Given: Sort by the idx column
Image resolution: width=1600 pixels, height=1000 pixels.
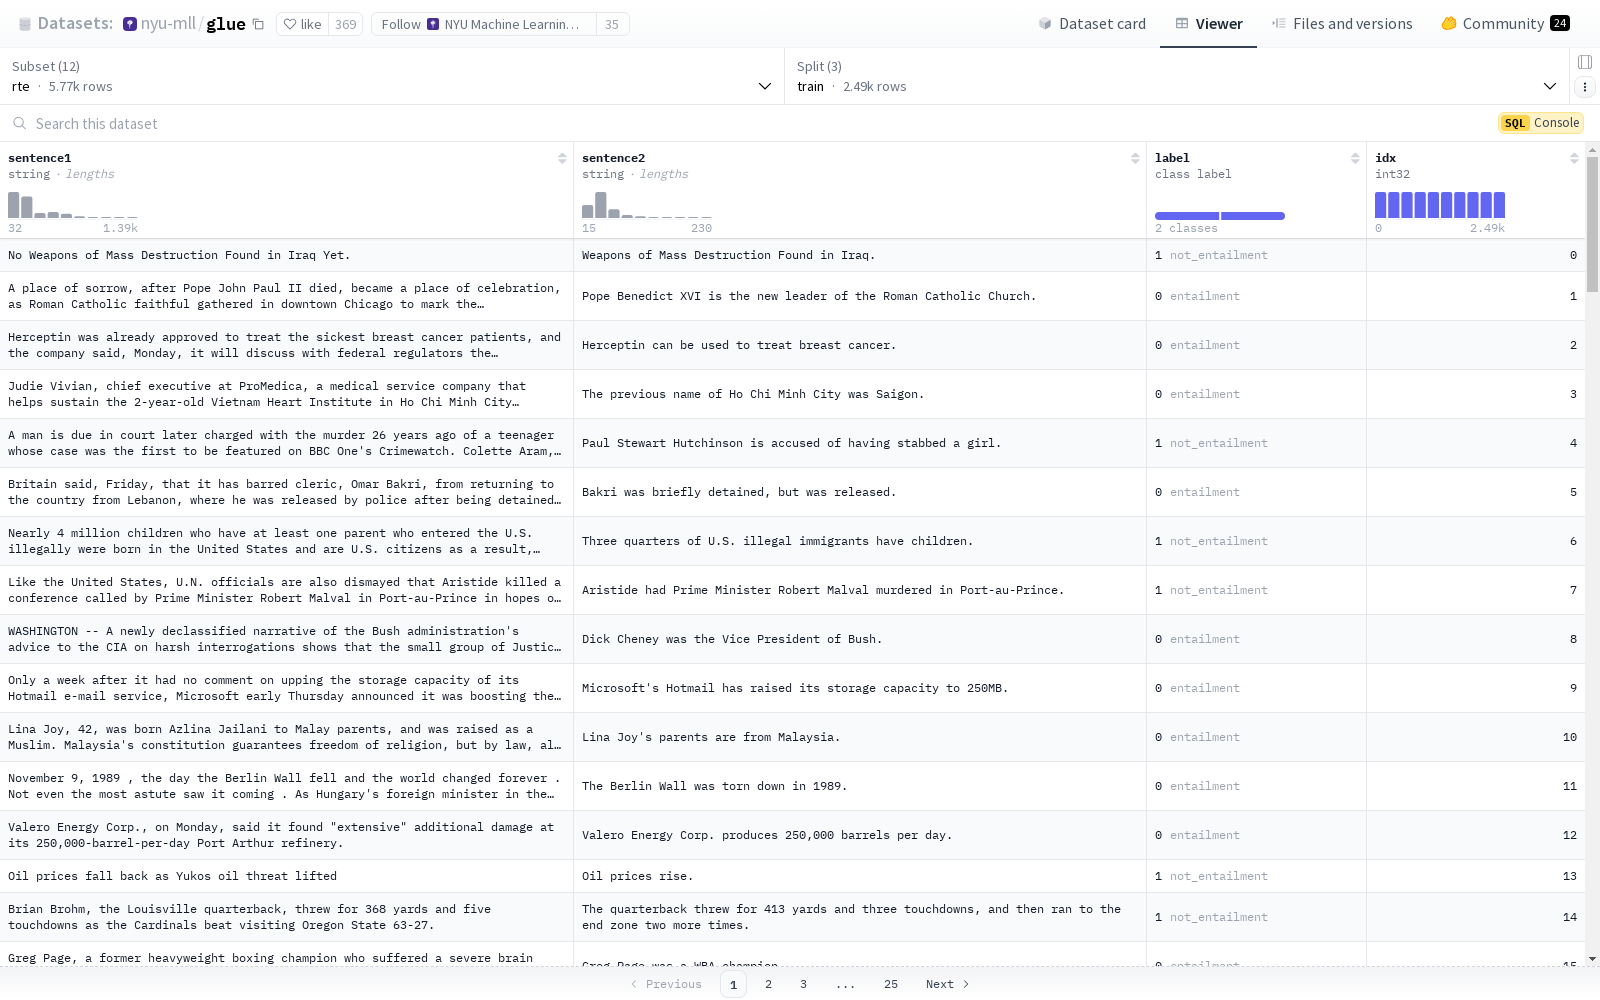Looking at the screenshot, I should (x=1574, y=158).
